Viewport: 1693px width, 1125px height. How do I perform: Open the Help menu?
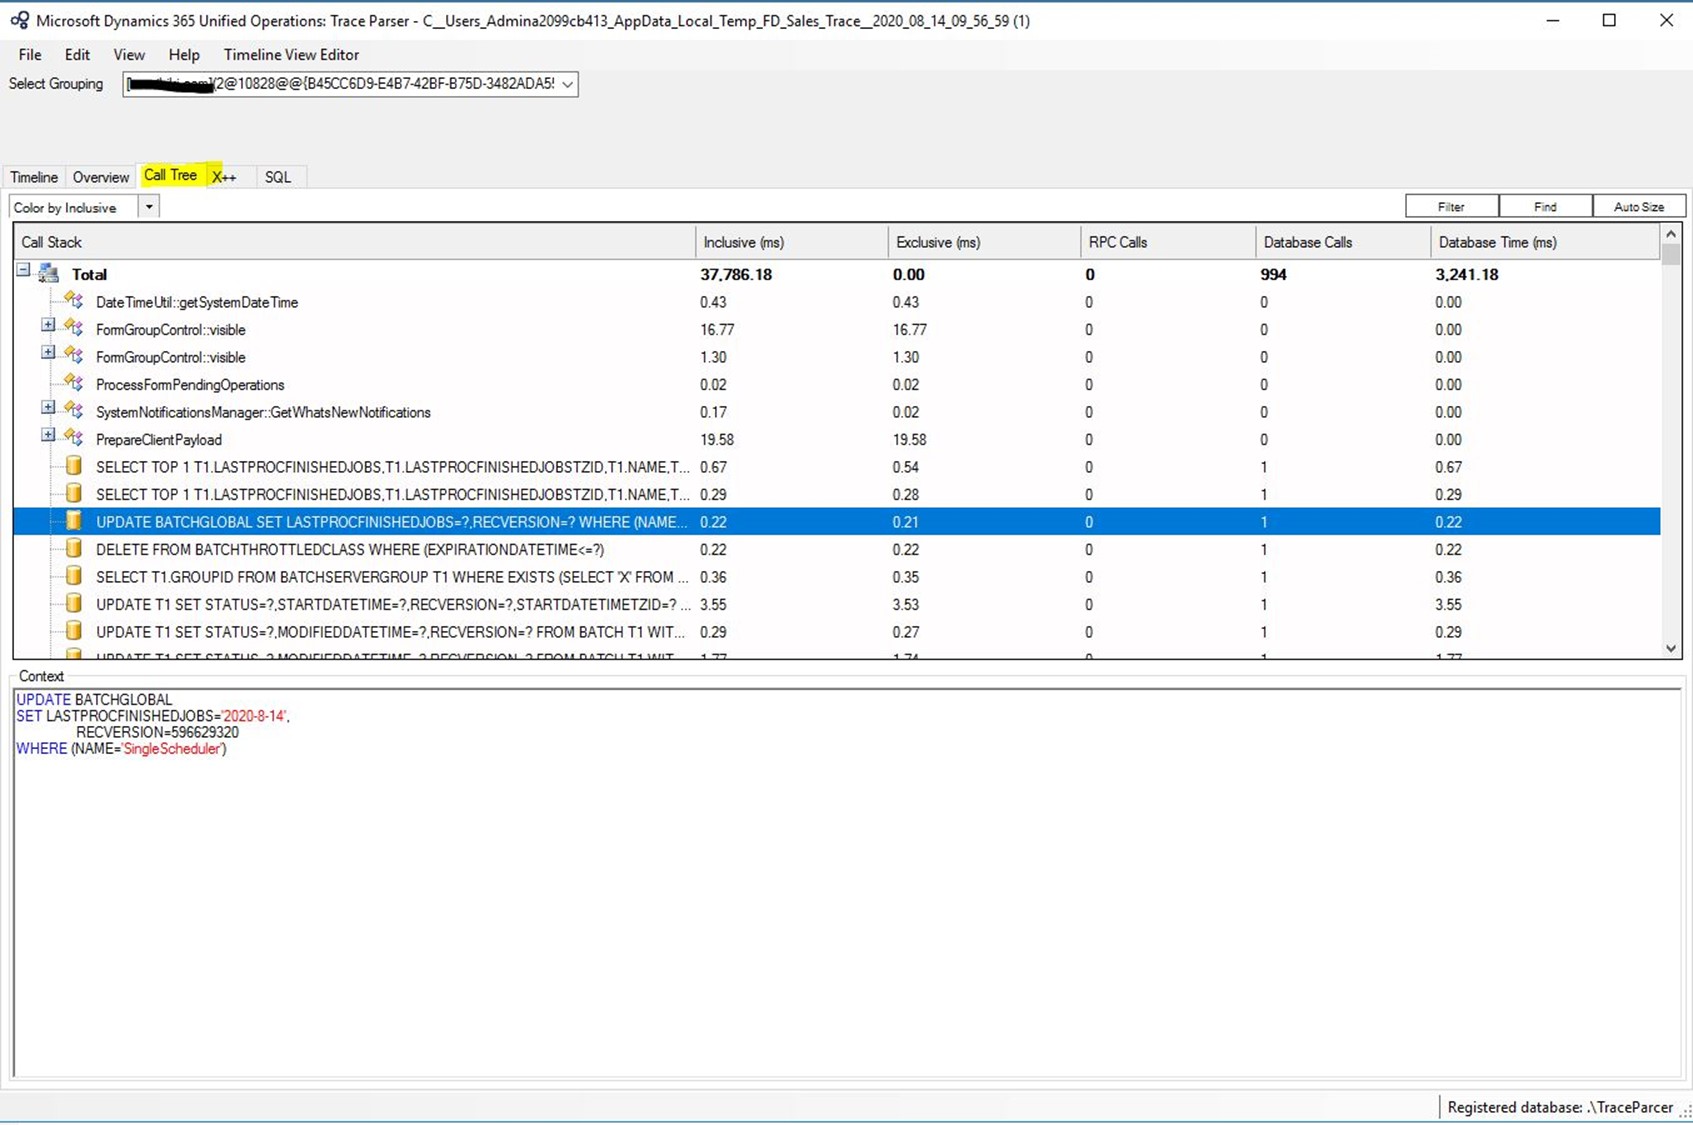[x=184, y=55]
